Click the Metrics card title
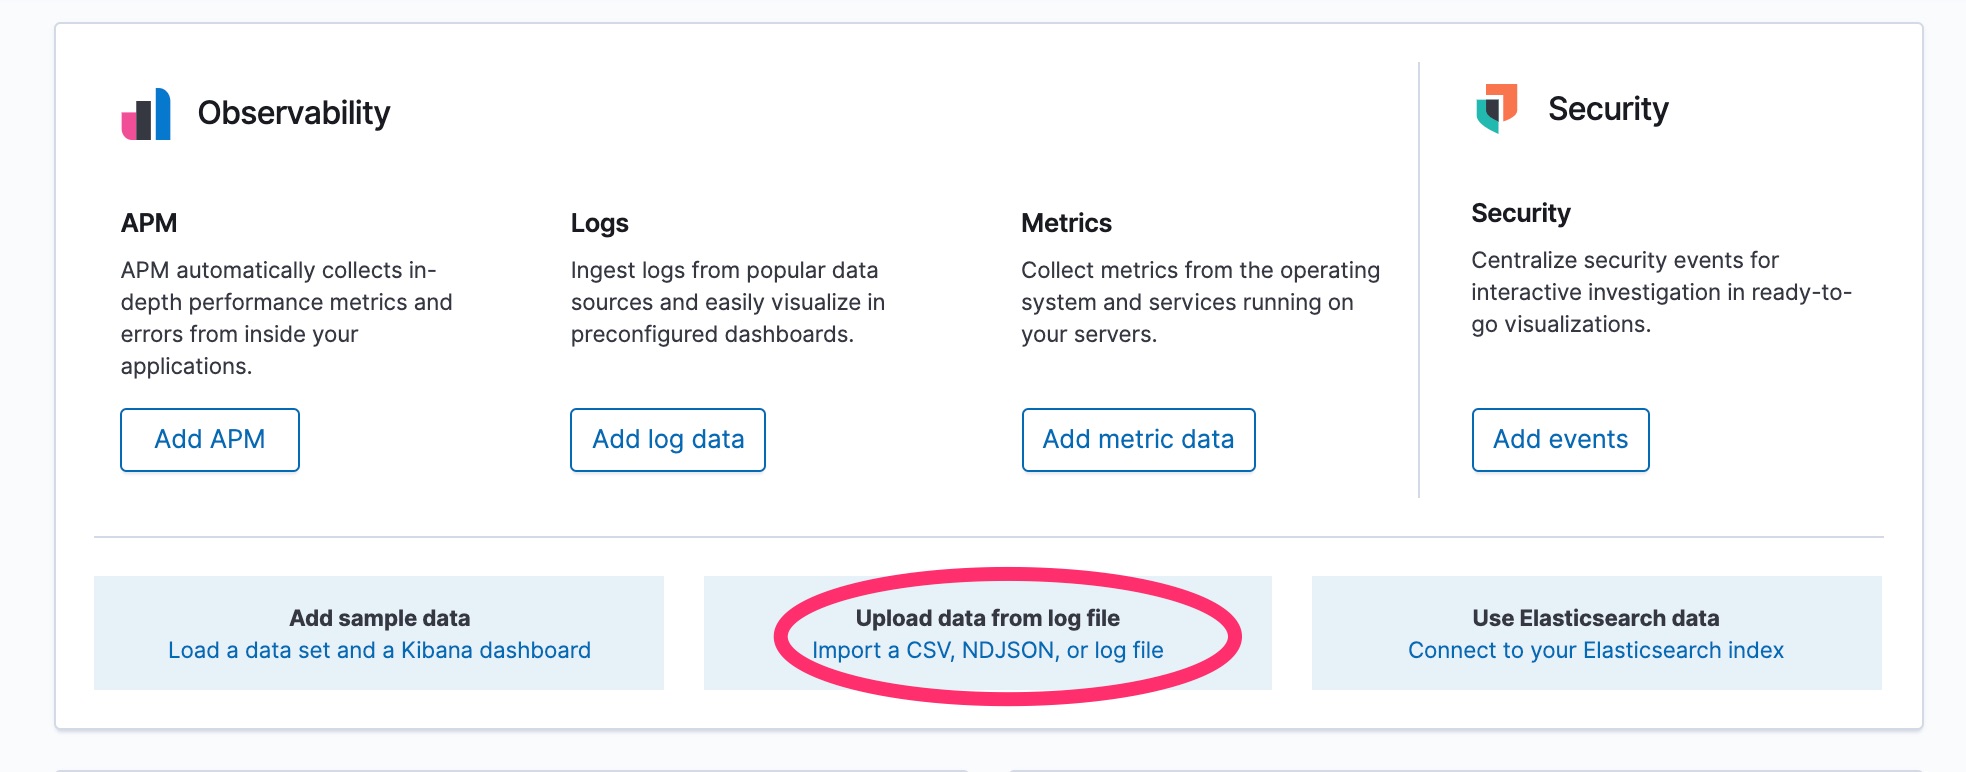 coord(1065,222)
